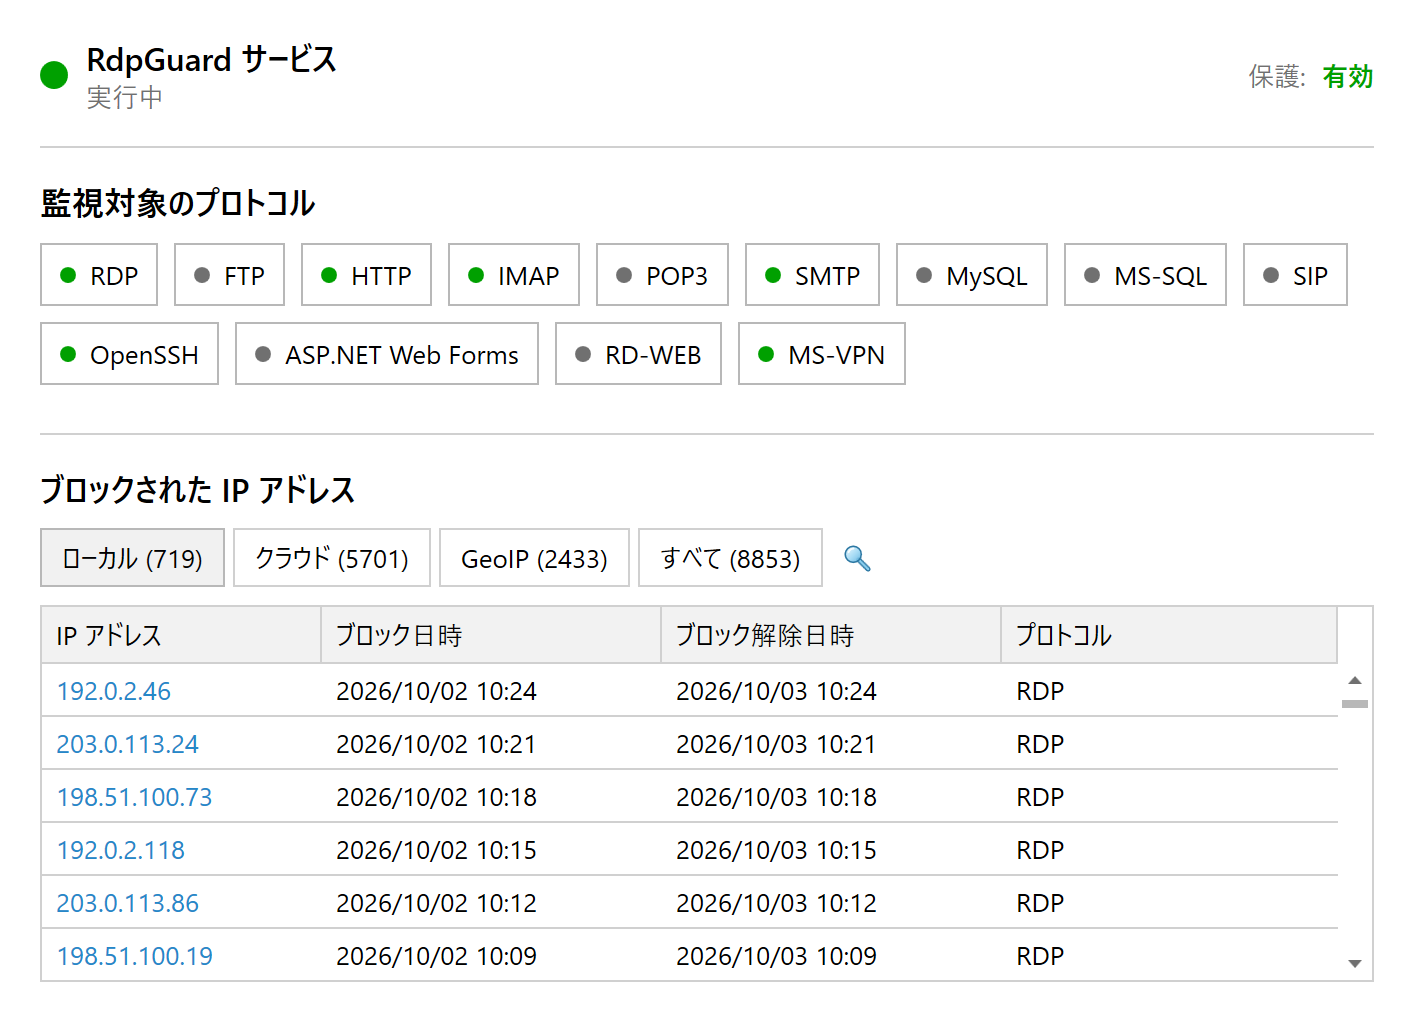Screen dimensions: 1414x1022
Task: Click the green service status indicator
Action: pos(54,75)
